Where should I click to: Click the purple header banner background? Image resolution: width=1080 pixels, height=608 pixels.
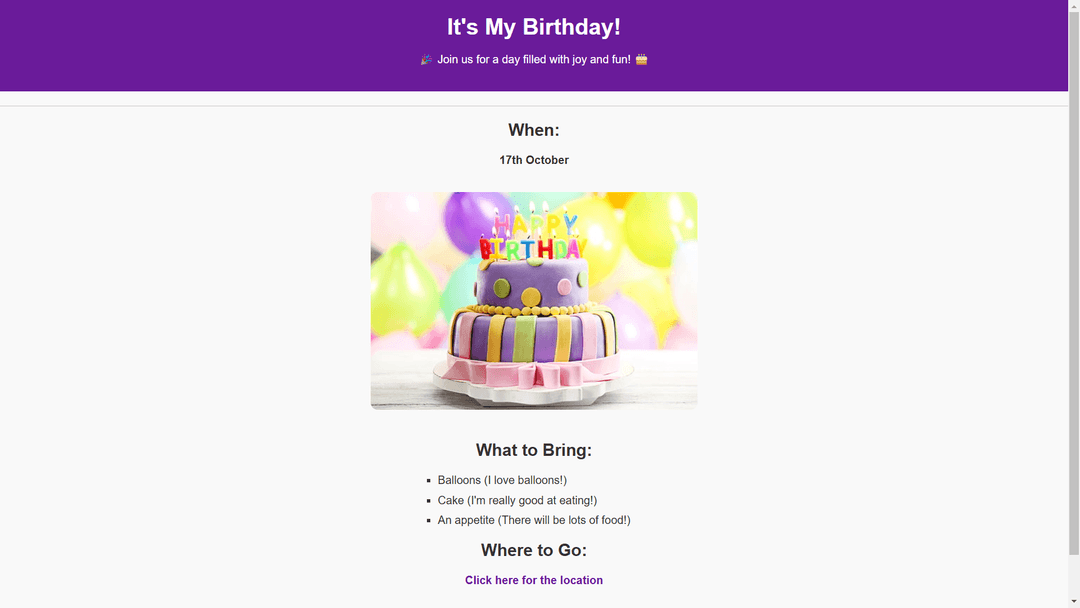(207, 45)
